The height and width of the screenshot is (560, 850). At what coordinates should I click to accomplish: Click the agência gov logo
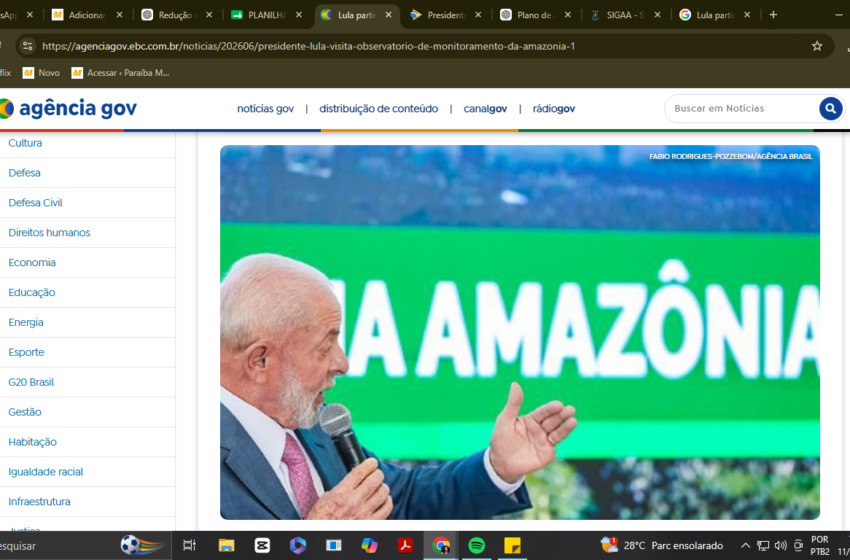pos(68,108)
